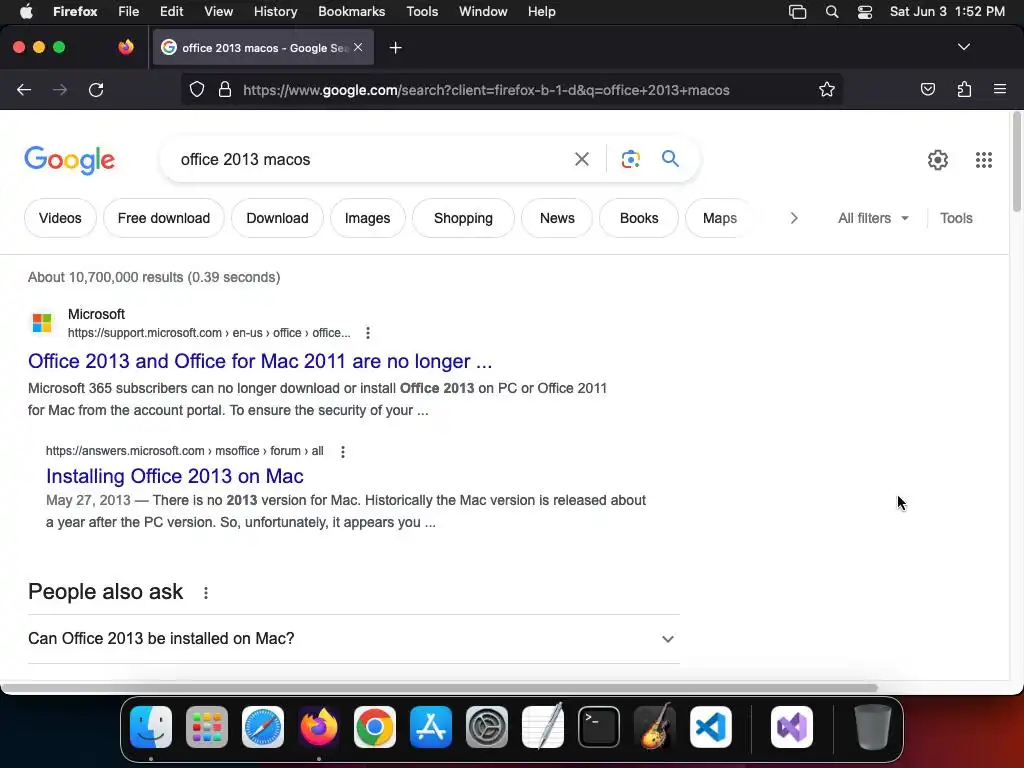Viewport: 1024px width, 768px height.
Task: View site info via the padlock icon
Action: tap(225, 89)
